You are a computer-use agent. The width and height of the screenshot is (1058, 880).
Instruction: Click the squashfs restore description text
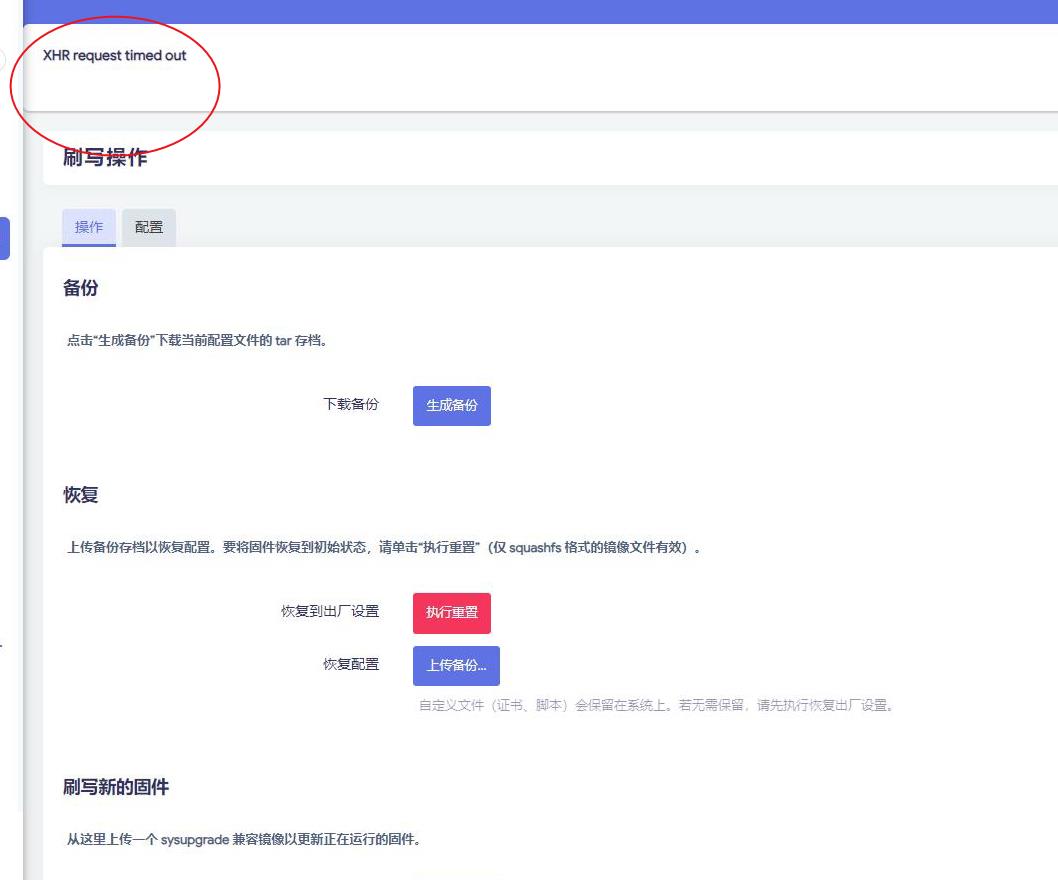(x=383, y=548)
